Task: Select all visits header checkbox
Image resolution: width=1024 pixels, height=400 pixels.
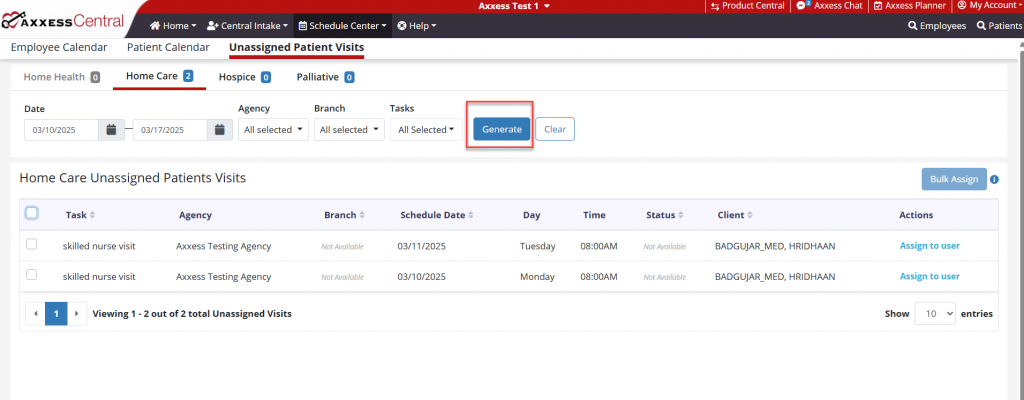Action: [x=31, y=213]
